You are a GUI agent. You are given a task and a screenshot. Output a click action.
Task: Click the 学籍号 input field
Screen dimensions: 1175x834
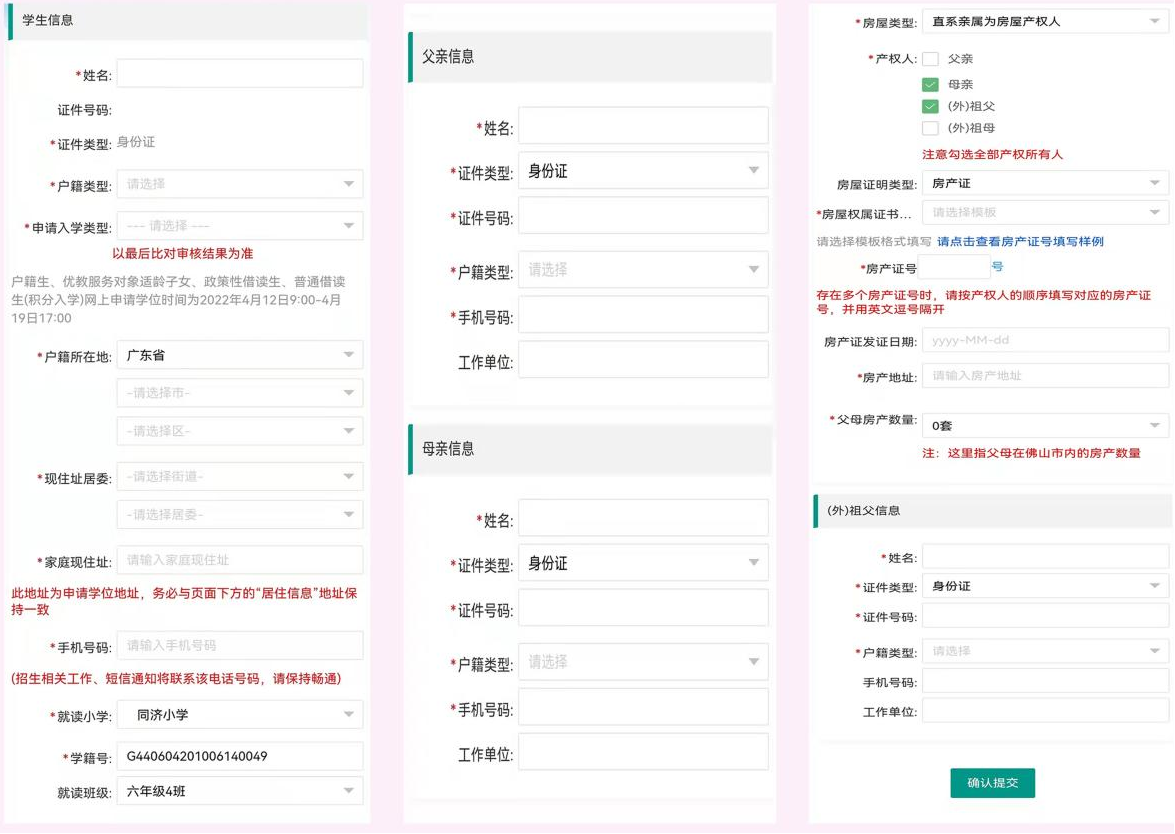pos(240,756)
